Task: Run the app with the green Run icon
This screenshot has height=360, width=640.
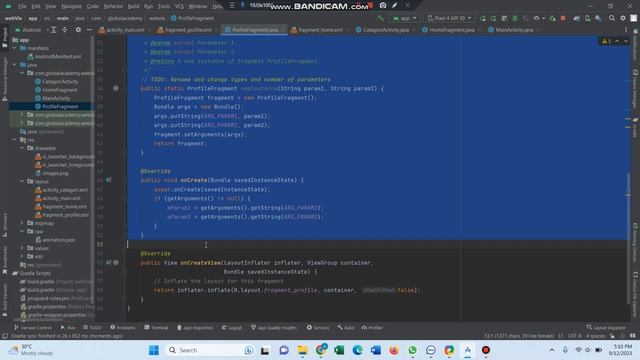Action: [x=483, y=18]
